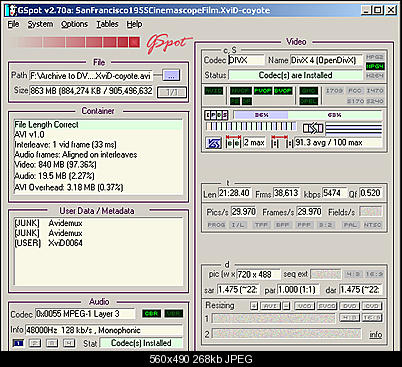Click the NVID indicator

[213, 90]
